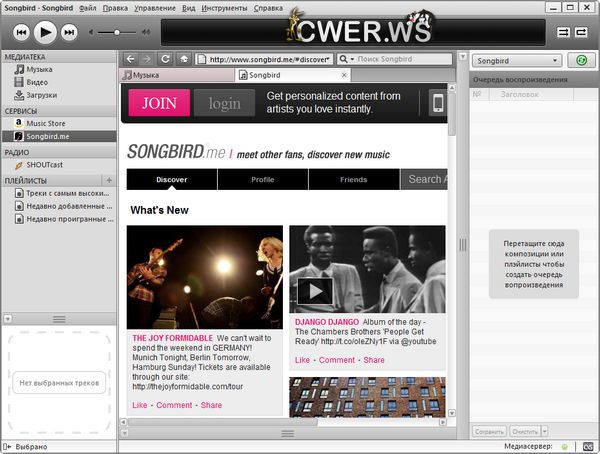600x454 pixels.
Task: Open the search engine dropdown magnifier
Action: [346, 59]
